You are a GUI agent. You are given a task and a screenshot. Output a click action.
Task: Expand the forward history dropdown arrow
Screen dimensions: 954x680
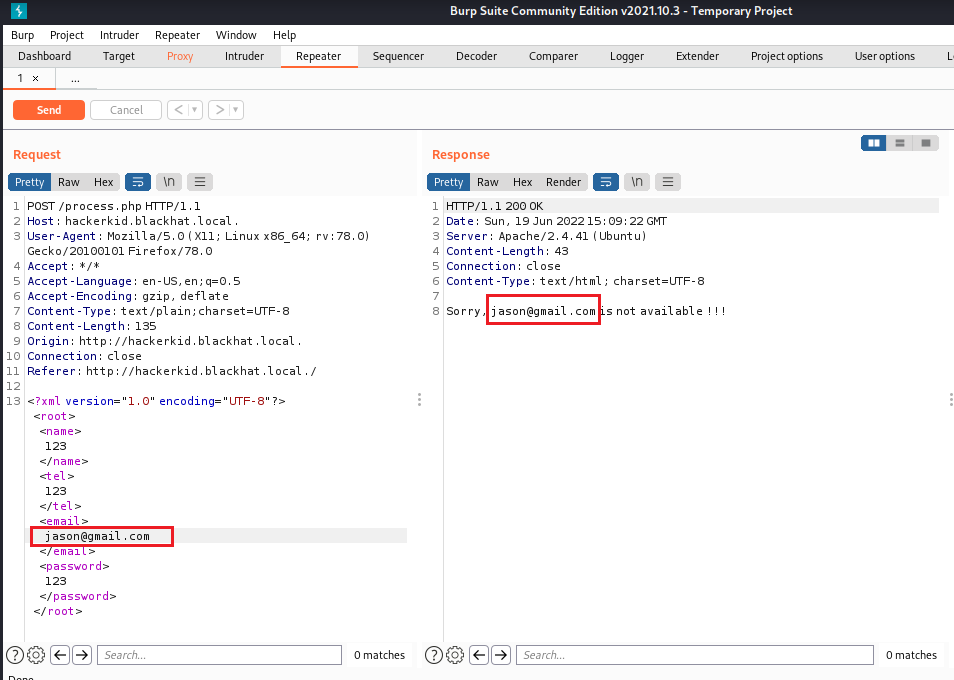coord(236,110)
